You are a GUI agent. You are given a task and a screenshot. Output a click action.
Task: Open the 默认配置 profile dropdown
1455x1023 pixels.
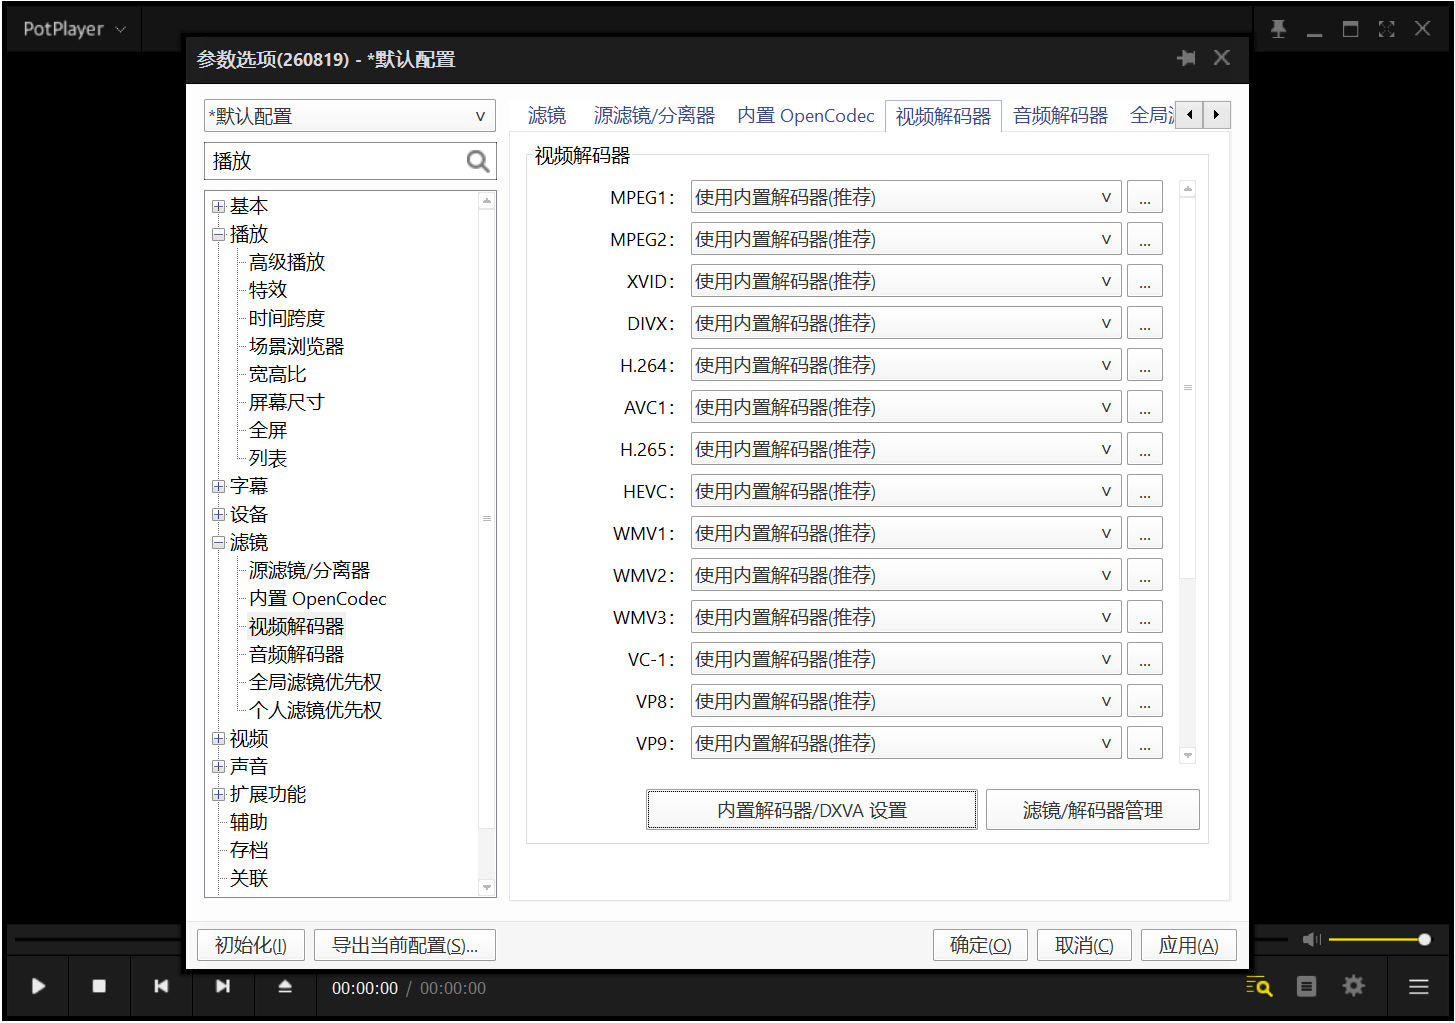point(350,116)
